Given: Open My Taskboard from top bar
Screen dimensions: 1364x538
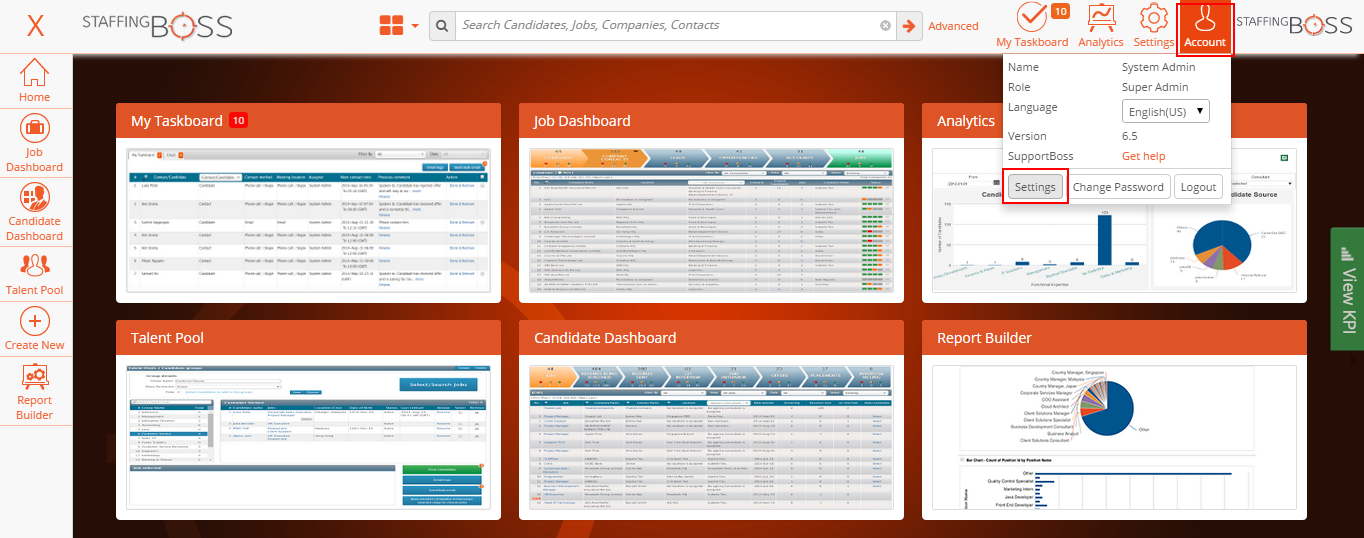Looking at the screenshot, I should pos(1032,26).
